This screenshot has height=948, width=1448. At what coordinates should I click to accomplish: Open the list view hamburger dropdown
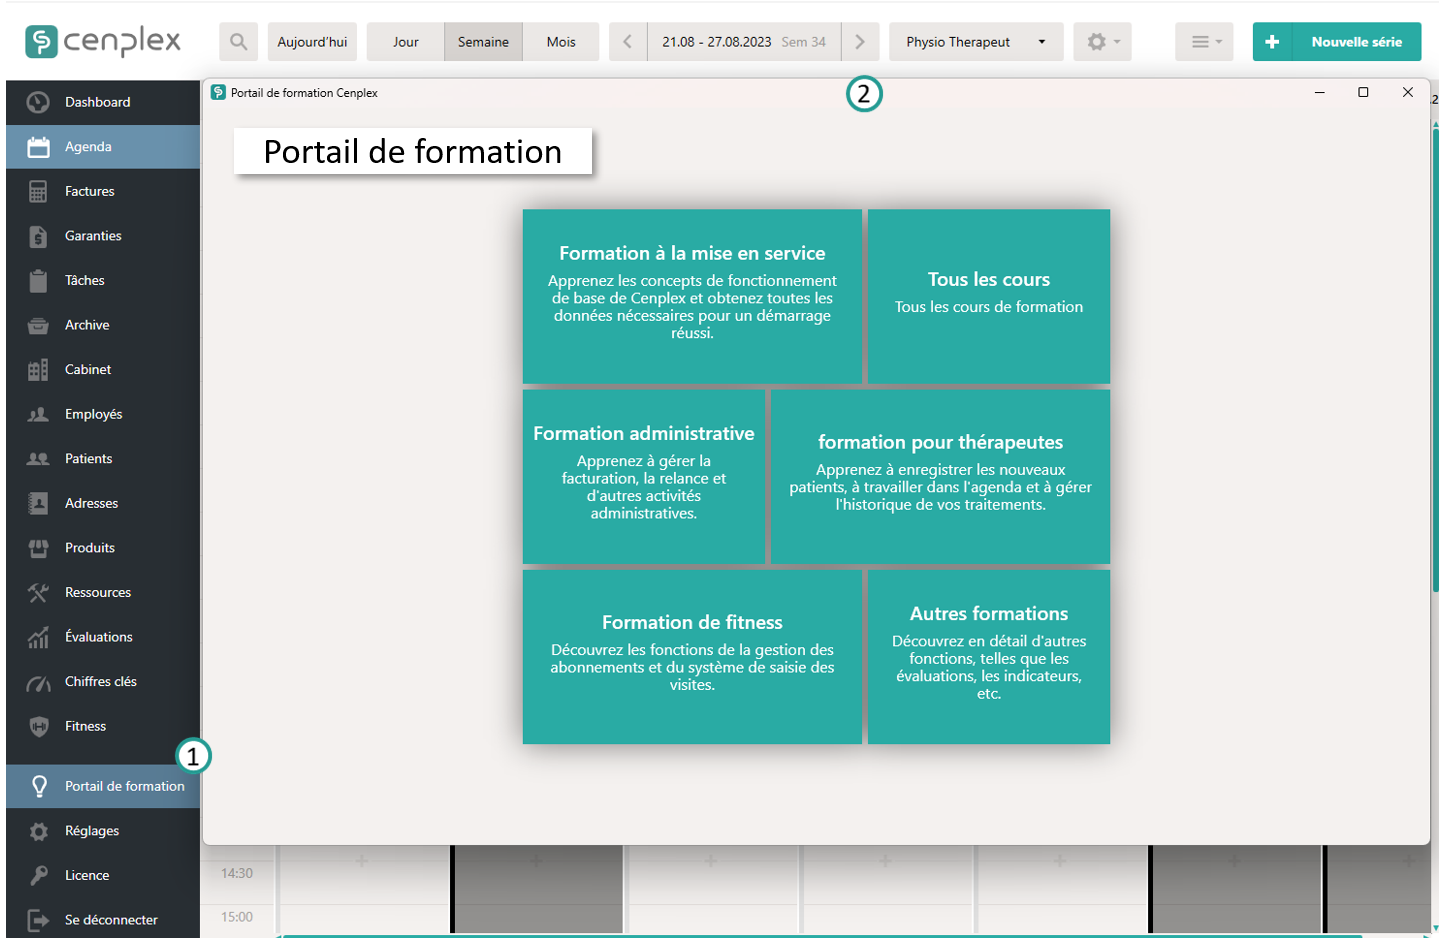click(x=1205, y=42)
